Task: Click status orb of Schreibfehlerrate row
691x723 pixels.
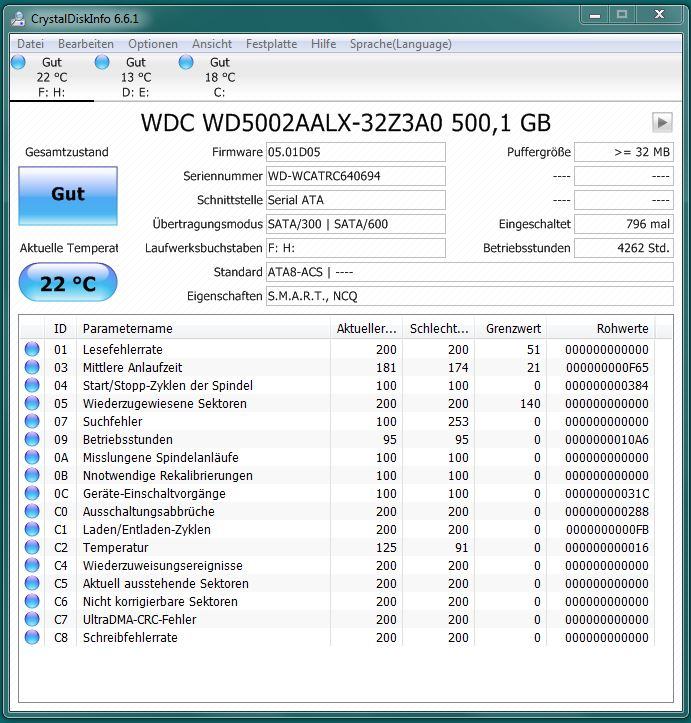Action: tap(32, 637)
